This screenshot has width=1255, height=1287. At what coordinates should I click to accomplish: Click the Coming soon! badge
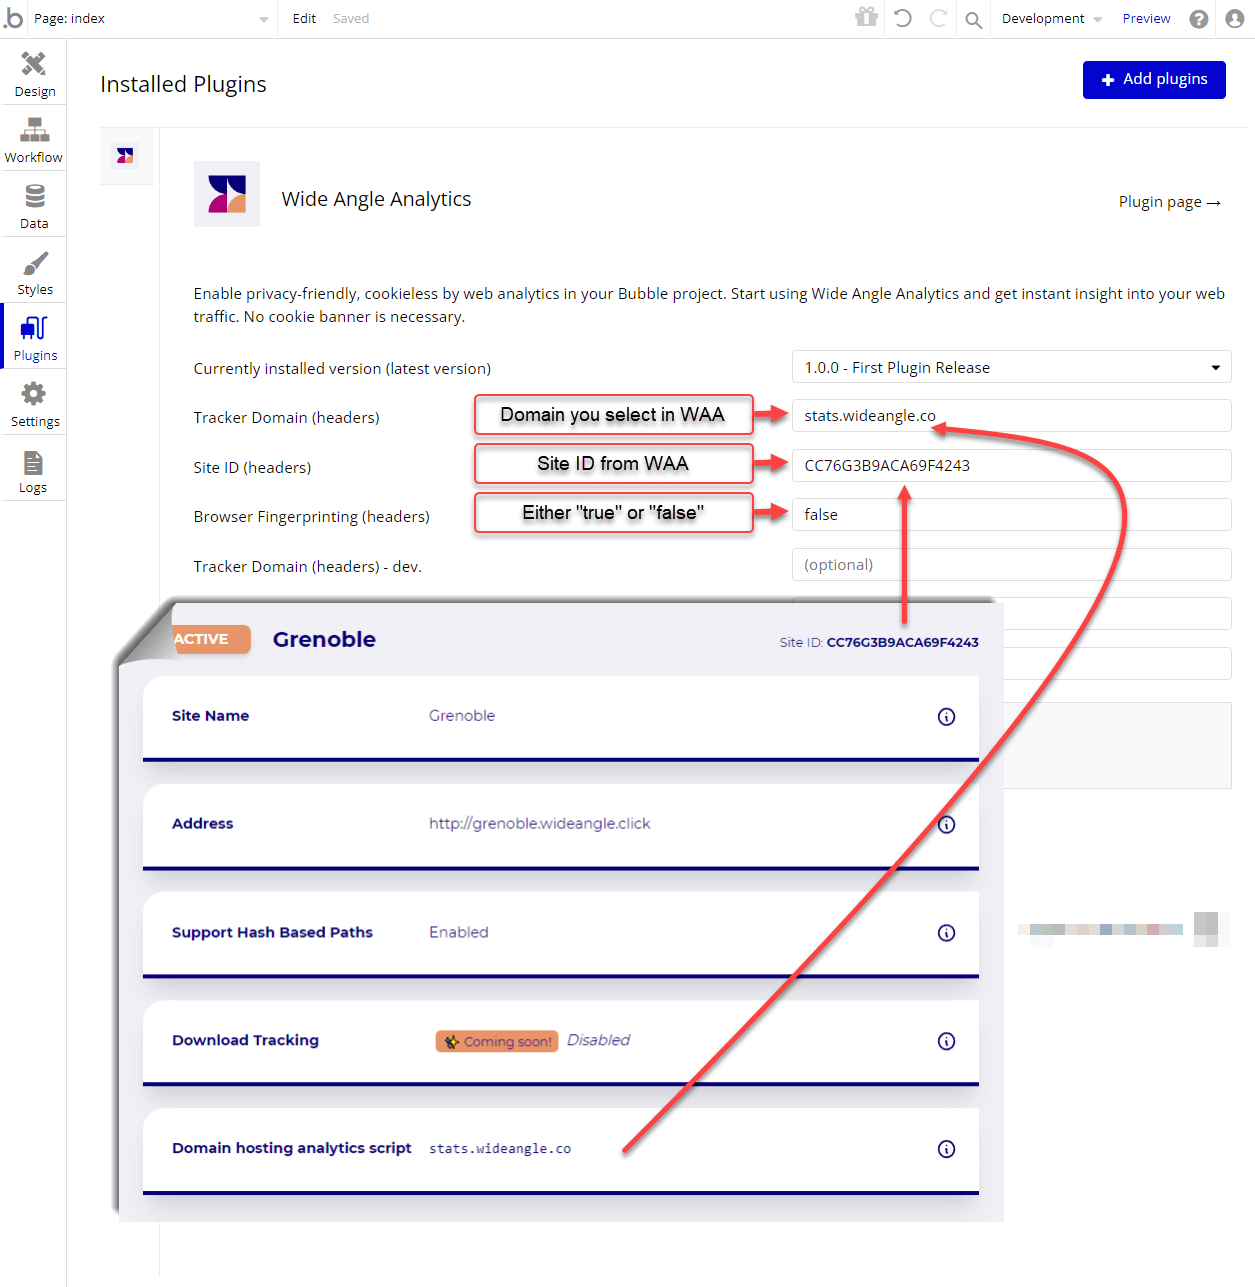497,1041
